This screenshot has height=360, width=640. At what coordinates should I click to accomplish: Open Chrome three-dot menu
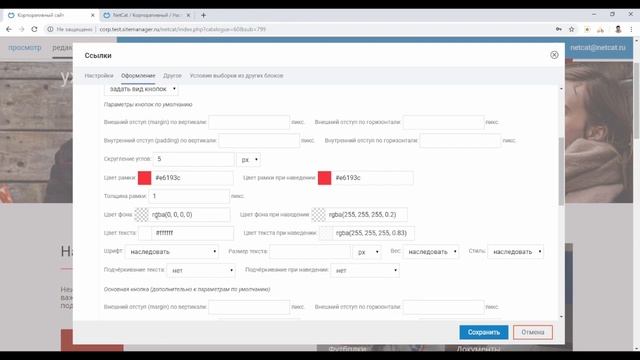pyautogui.click(x=631, y=29)
